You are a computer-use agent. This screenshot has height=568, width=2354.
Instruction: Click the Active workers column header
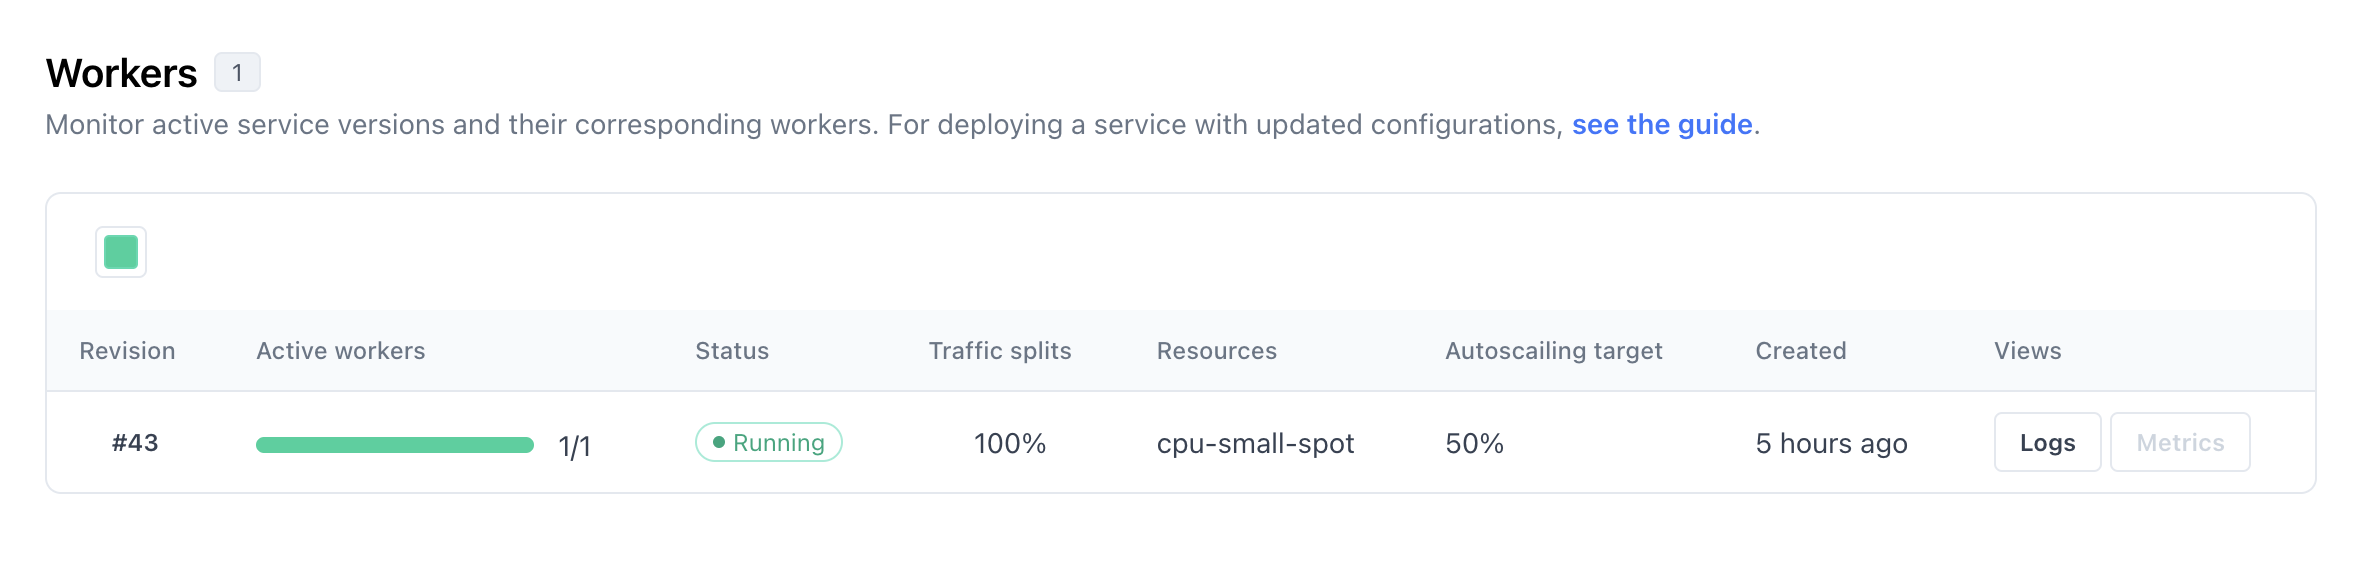[340, 351]
